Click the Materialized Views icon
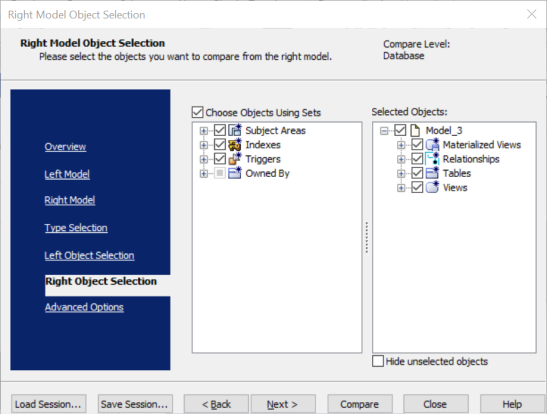 [433, 144]
